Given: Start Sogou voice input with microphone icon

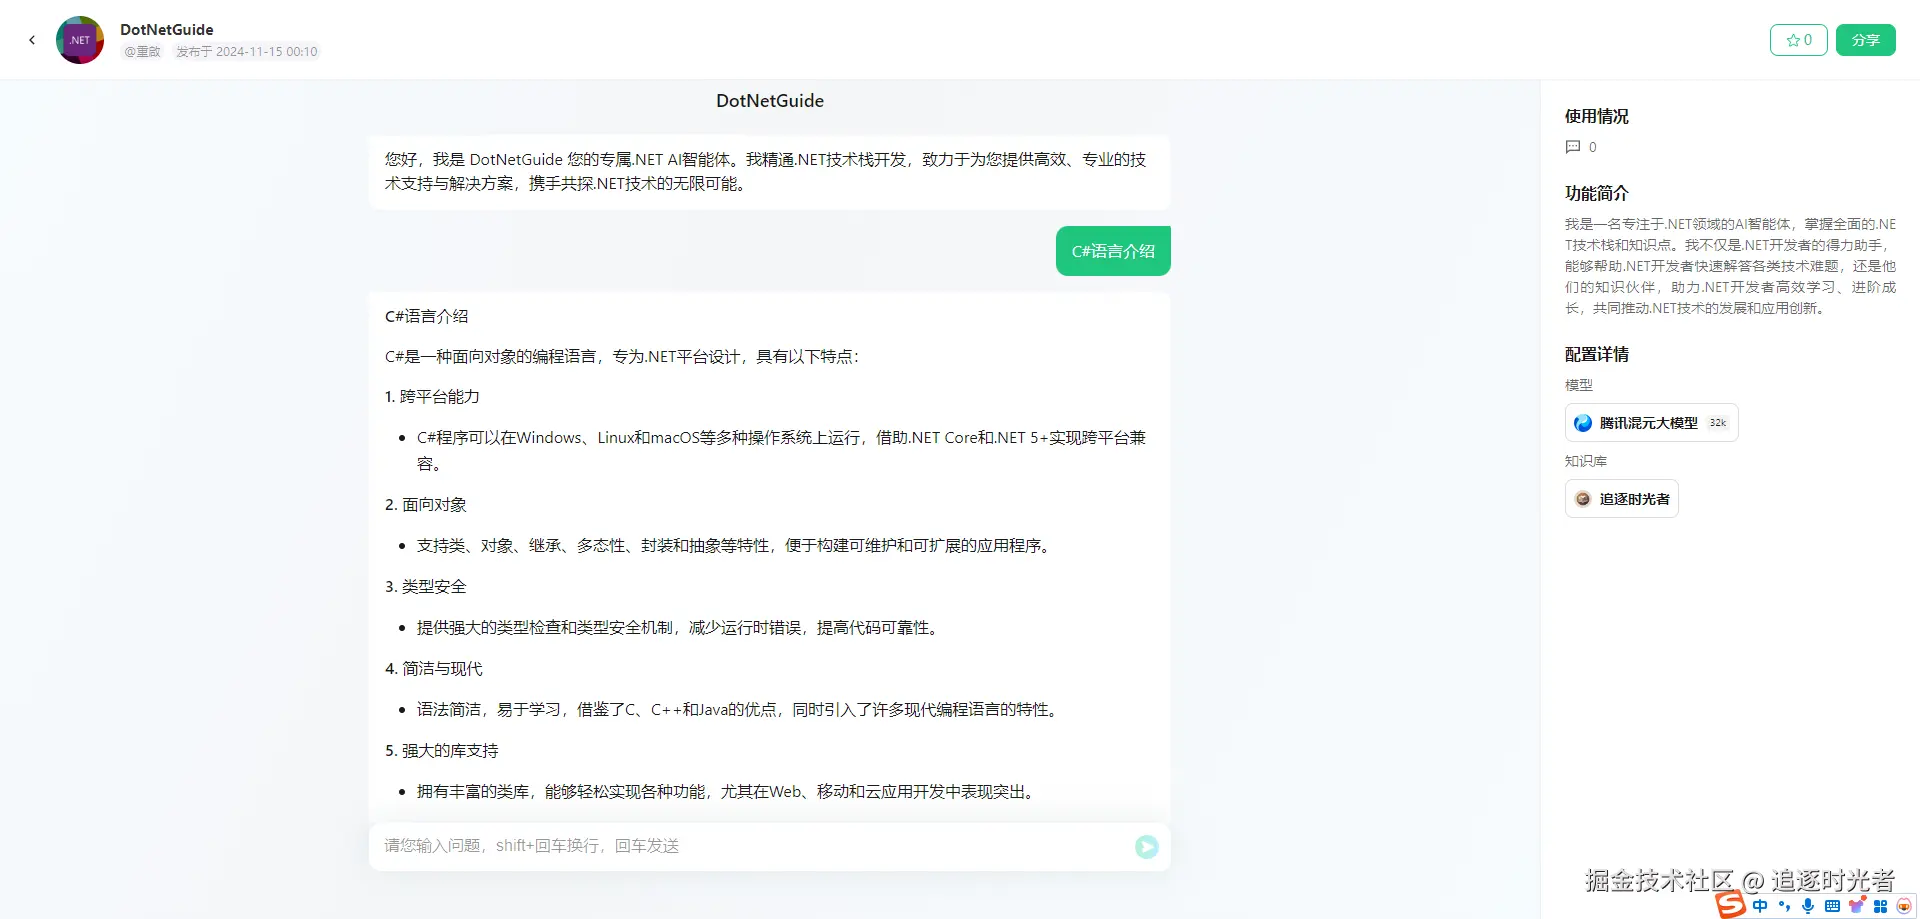Looking at the screenshot, I should pyautogui.click(x=1808, y=906).
